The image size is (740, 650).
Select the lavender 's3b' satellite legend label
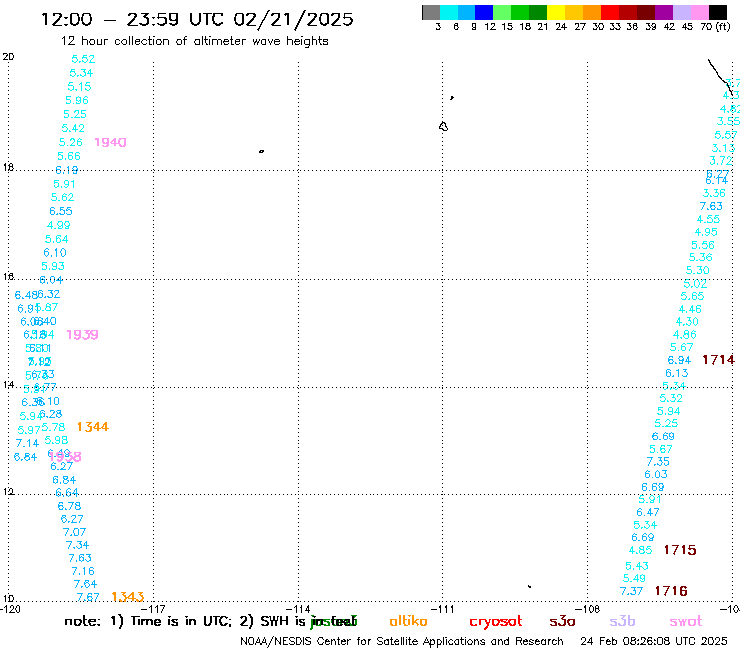622,621
